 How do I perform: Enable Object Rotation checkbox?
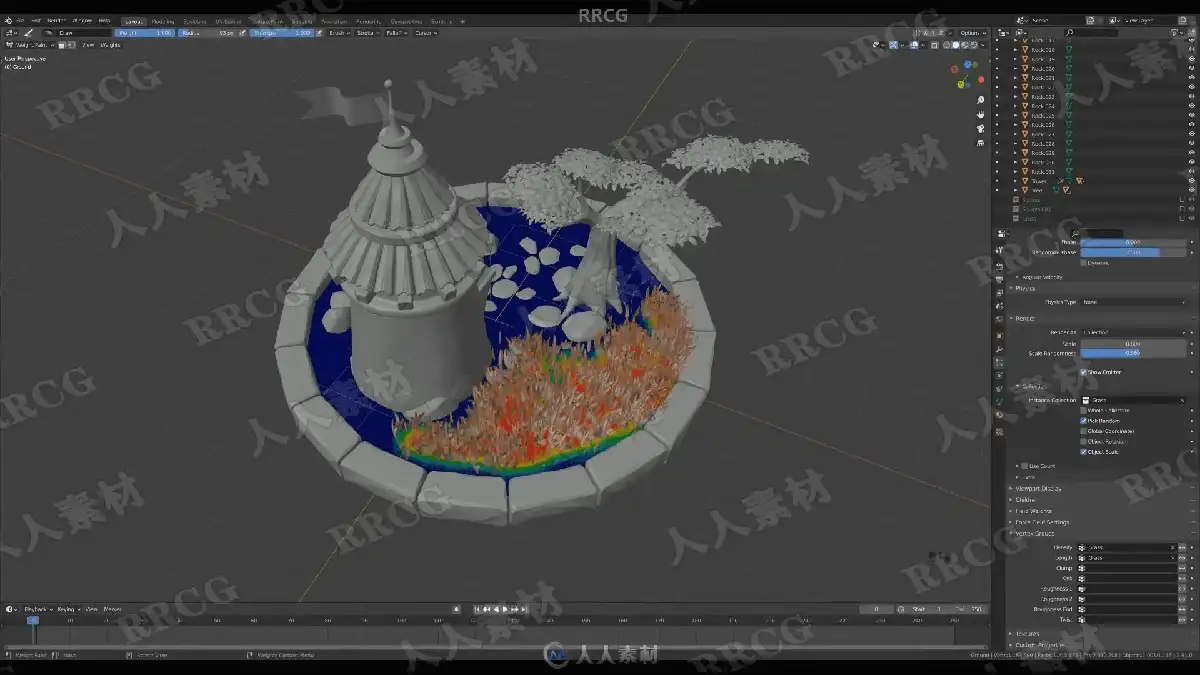coord(1083,441)
